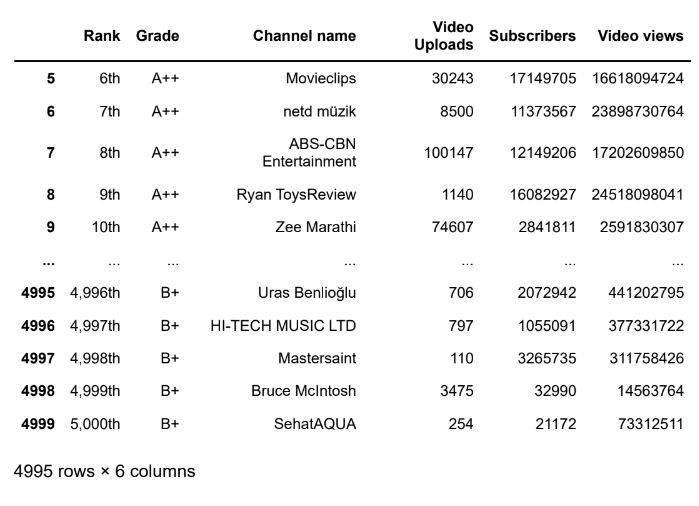Click subscribers value 3265735 for Mastersaint
The width and height of the screenshot is (699, 506).
pyautogui.click(x=547, y=358)
